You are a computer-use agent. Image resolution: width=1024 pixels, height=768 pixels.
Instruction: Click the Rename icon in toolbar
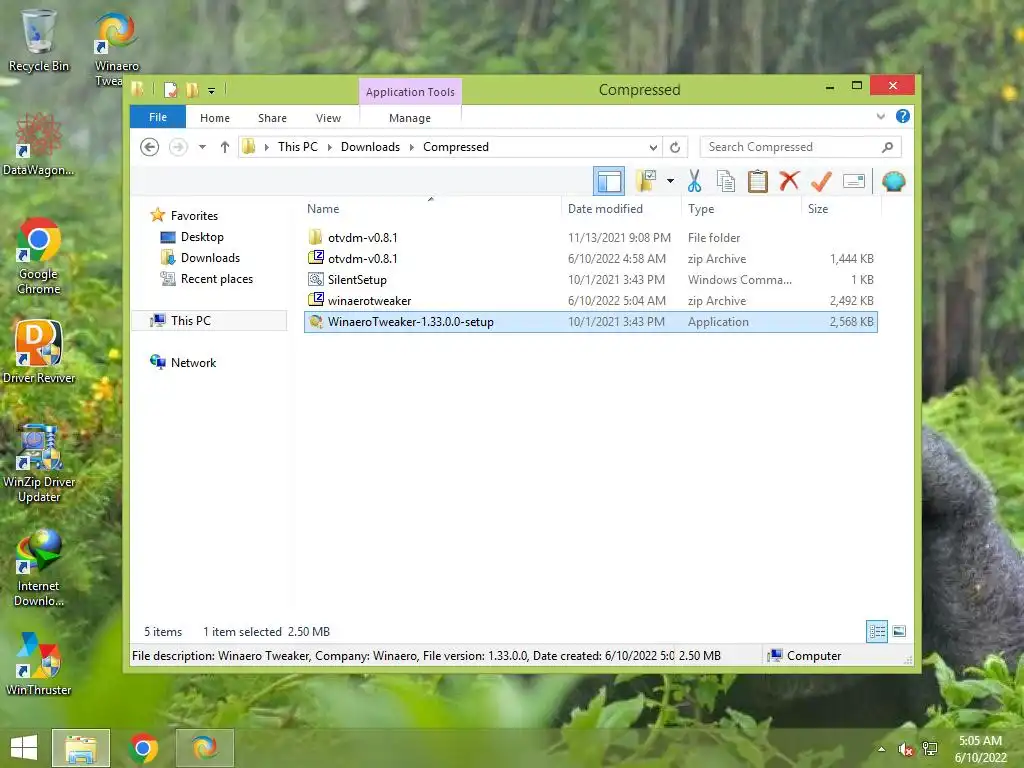[854, 181]
